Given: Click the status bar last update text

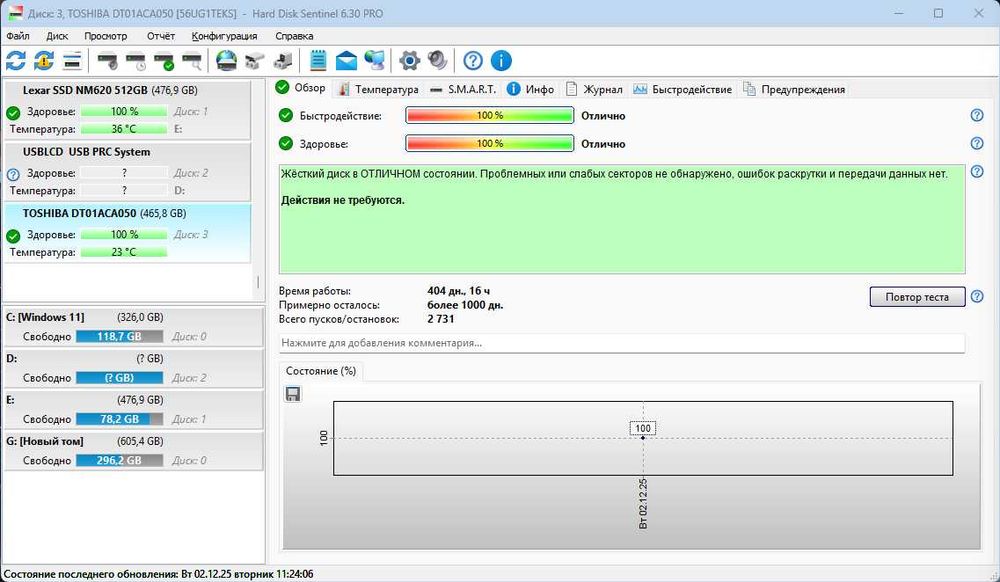Looking at the screenshot, I should coord(158,574).
